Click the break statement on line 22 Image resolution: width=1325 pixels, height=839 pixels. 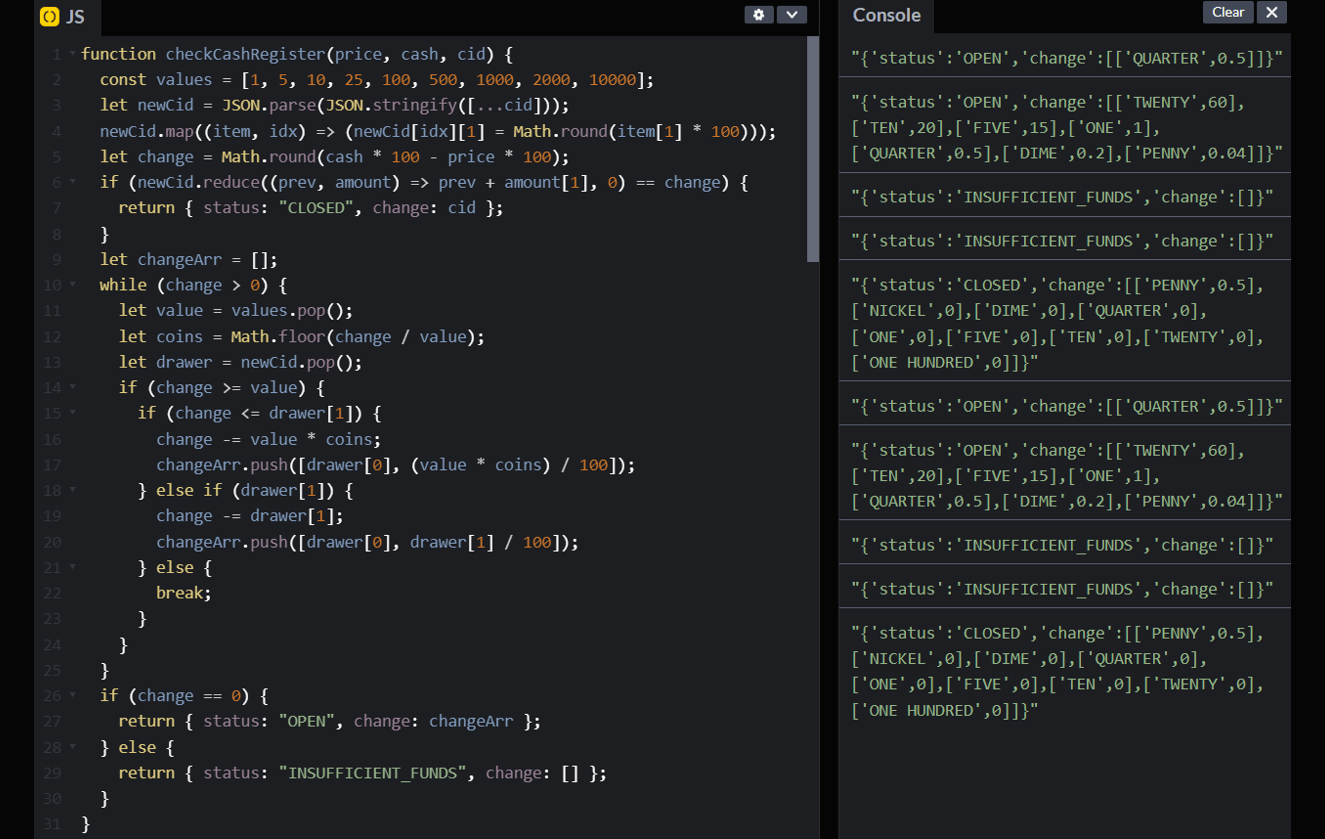(x=184, y=593)
